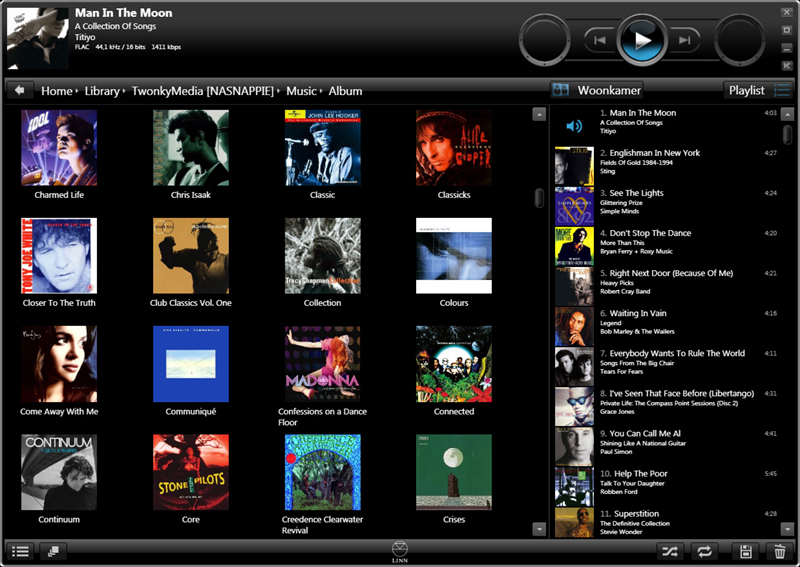The width and height of the screenshot is (800, 567).
Task: Delete playlist using the trash icon
Action: [779, 551]
